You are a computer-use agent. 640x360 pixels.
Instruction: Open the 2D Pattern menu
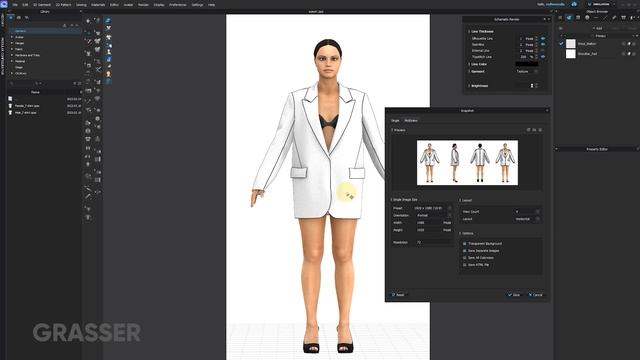[63, 5]
